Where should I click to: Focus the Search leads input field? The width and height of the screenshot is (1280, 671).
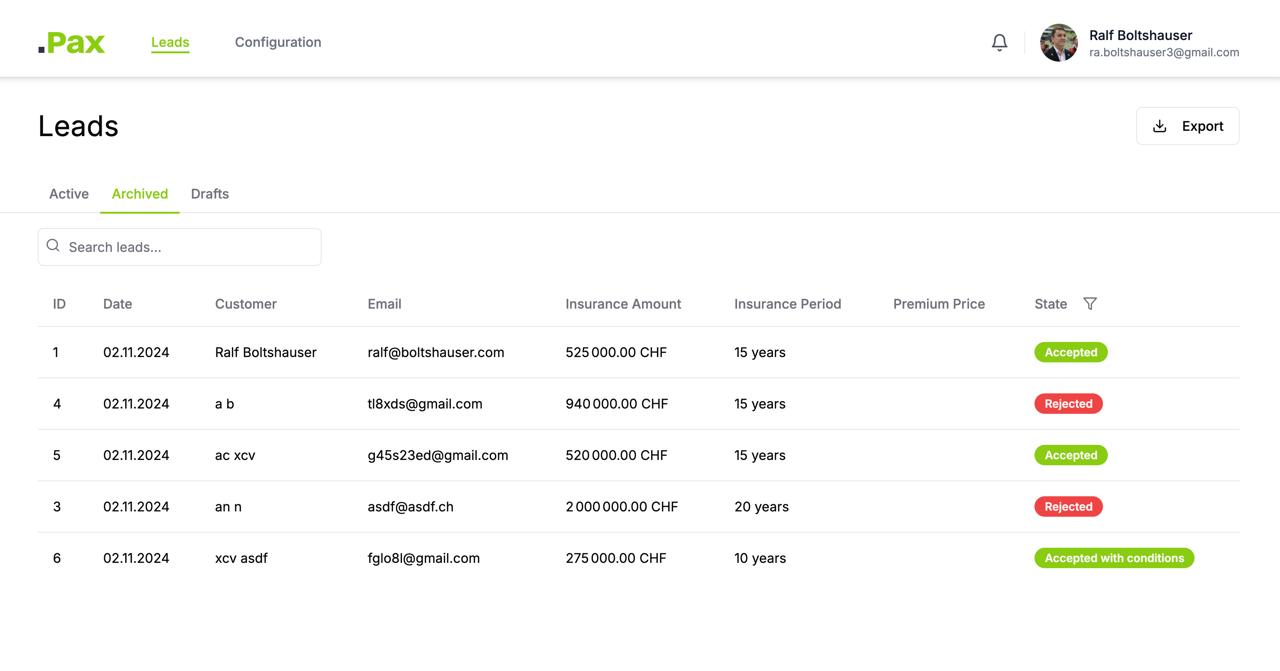pos(190,247)
